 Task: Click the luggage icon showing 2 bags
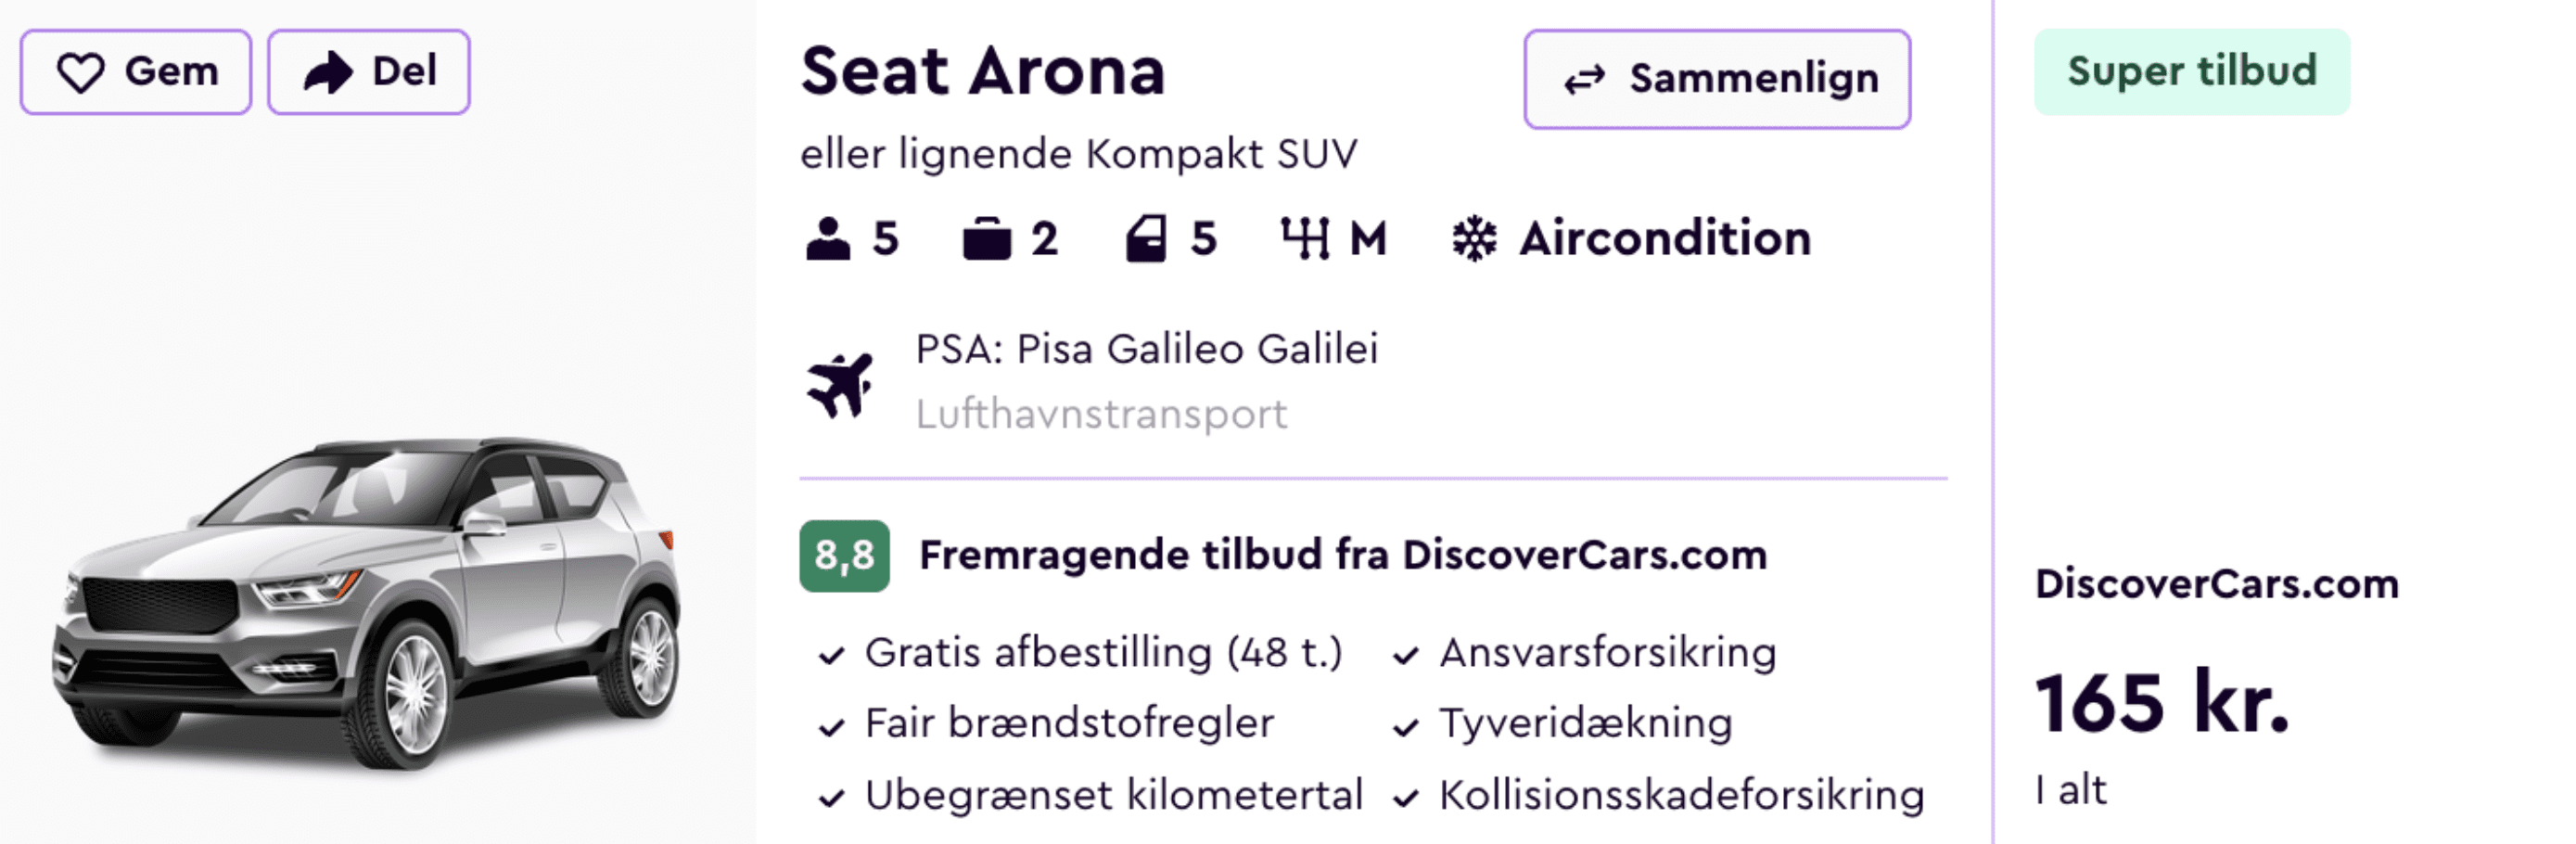986,237
